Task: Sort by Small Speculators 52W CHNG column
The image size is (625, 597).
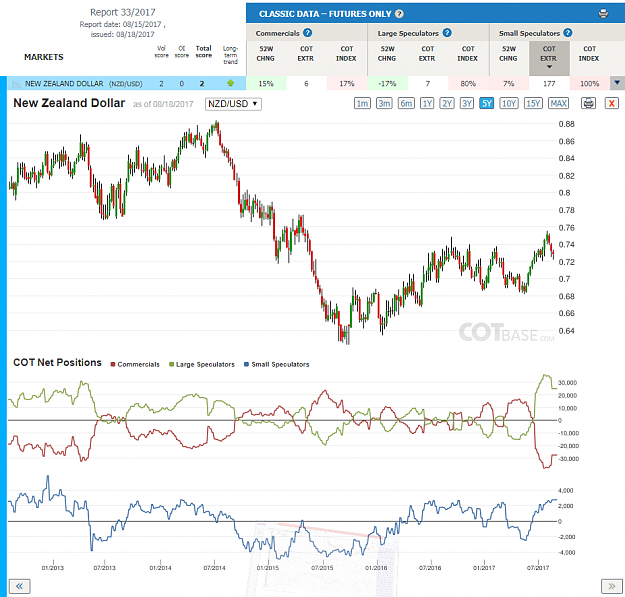Action: [508, 53]
